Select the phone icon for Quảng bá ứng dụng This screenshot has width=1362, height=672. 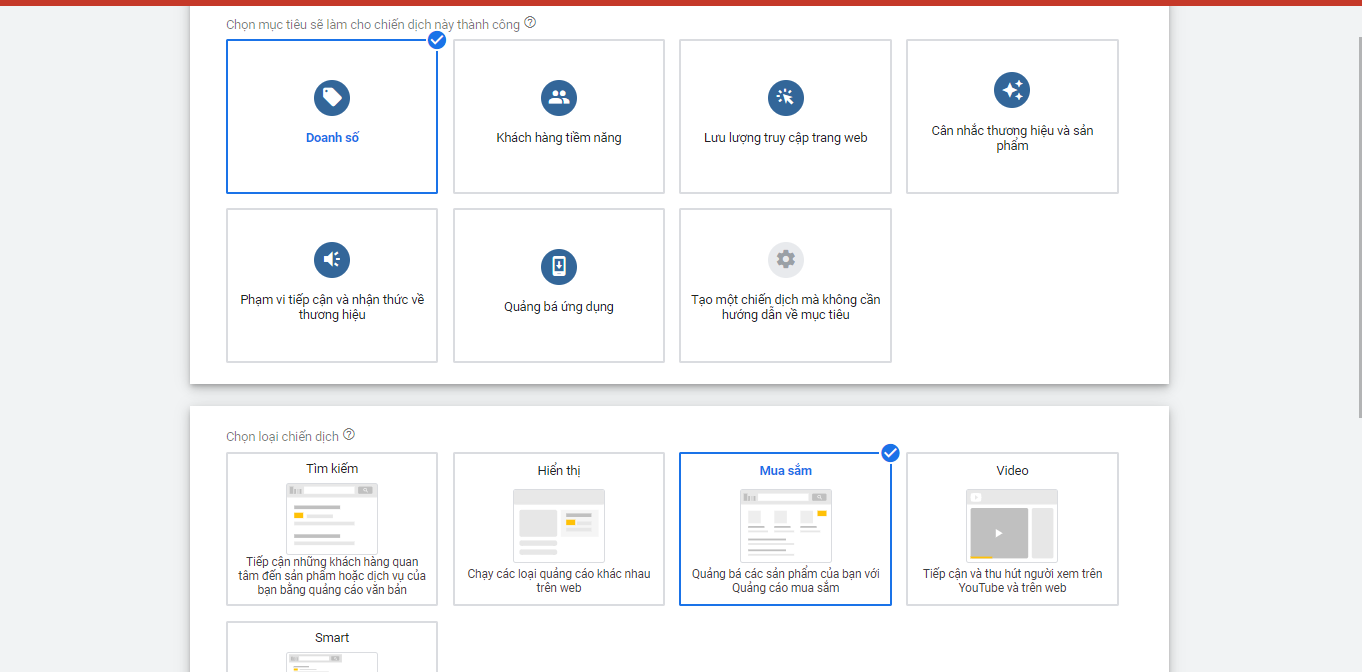click(558, 266)
